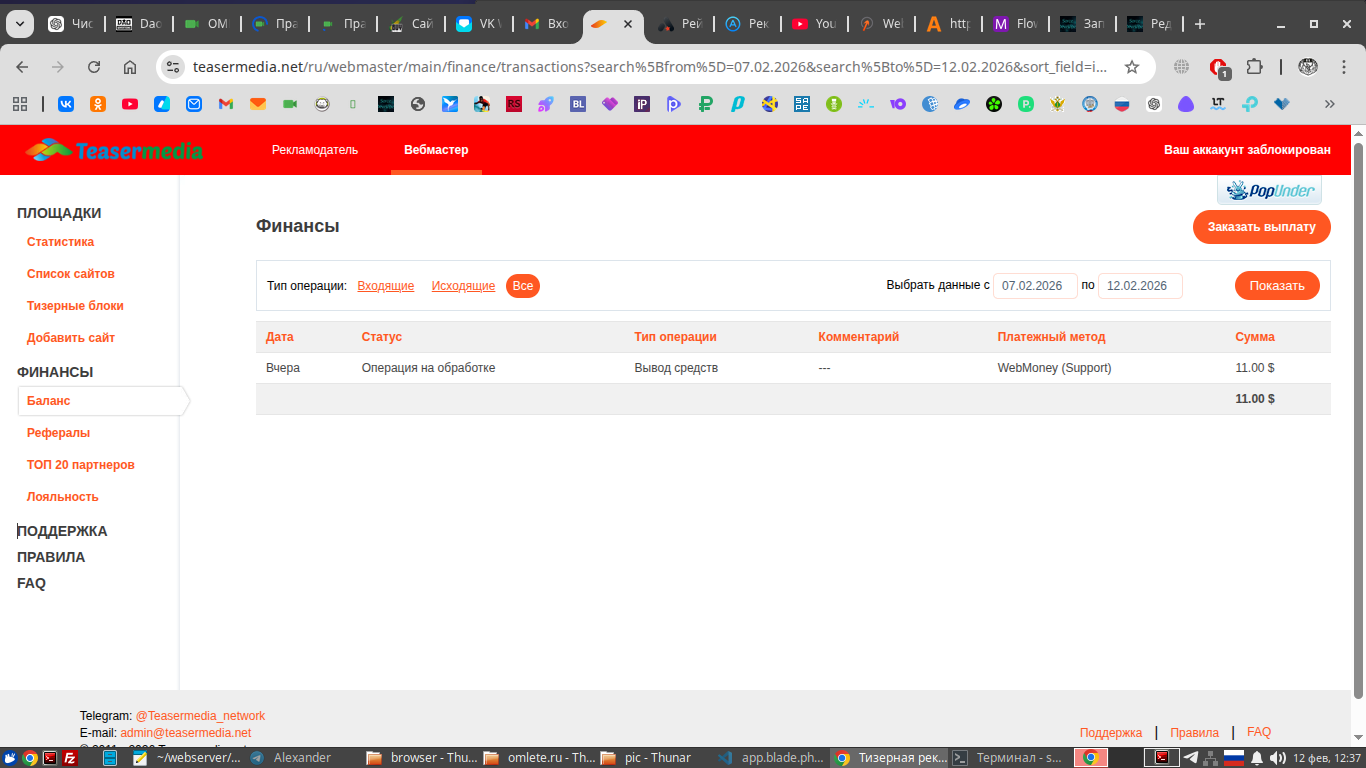Image resolution: width=1366 pixels, height=768 pixels.
Task: Switch to the 'Рекламодатель' tab
Action: pos(314,150)
